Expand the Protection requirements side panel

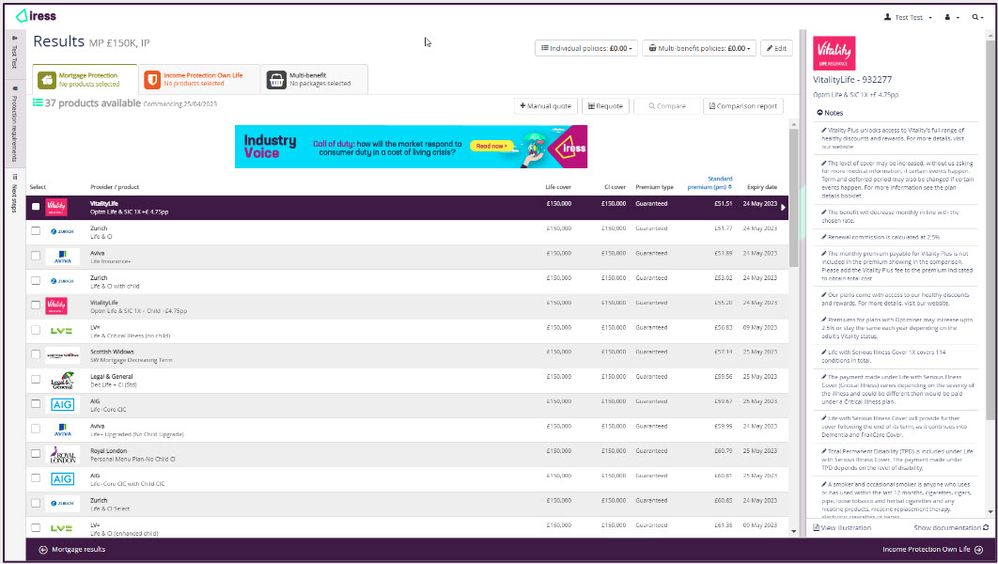14,124
